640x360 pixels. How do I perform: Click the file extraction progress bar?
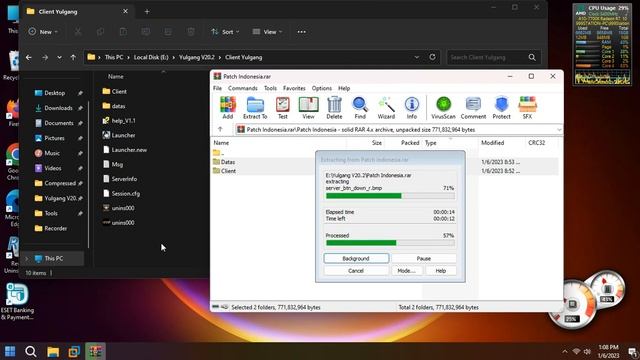(x=390, y=196)
